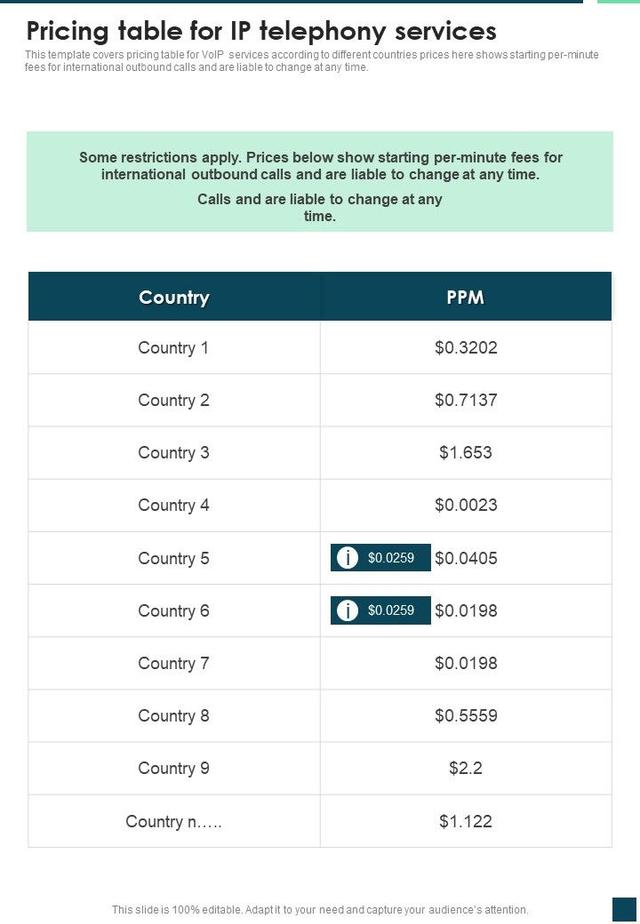This screenshot has height=924, width=640.
Task: Click the Country 9 cell
Action: [x=174, y=768]
